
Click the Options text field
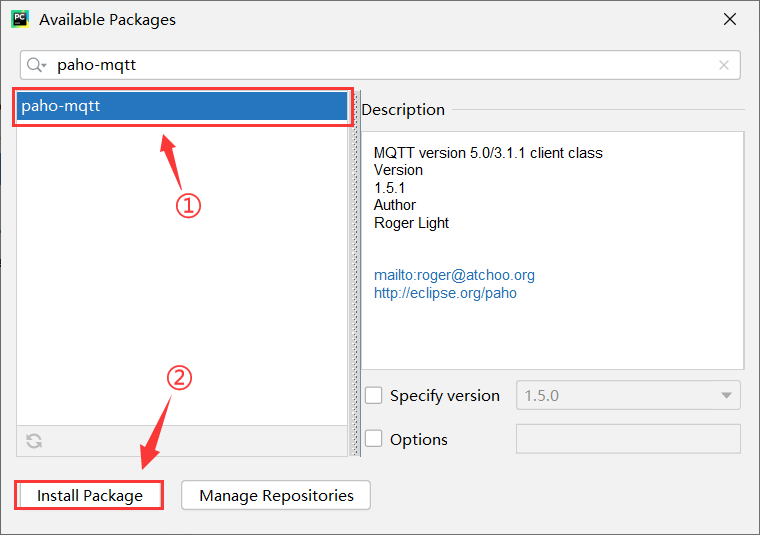[628, 439]
